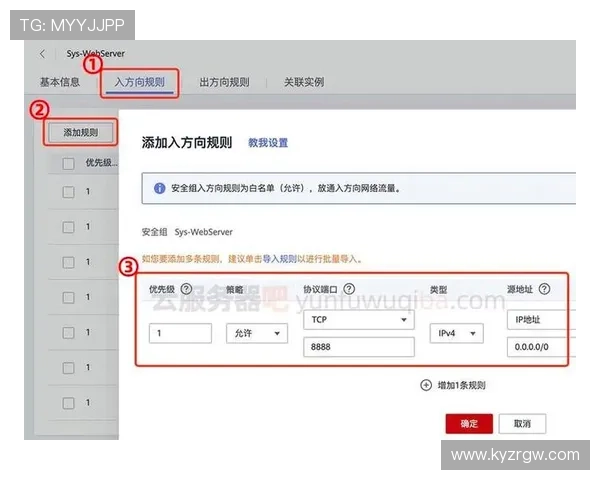Click the blue info icon in the notice
Viewport: 600px width, 480px height.
[x=159, y=188]
